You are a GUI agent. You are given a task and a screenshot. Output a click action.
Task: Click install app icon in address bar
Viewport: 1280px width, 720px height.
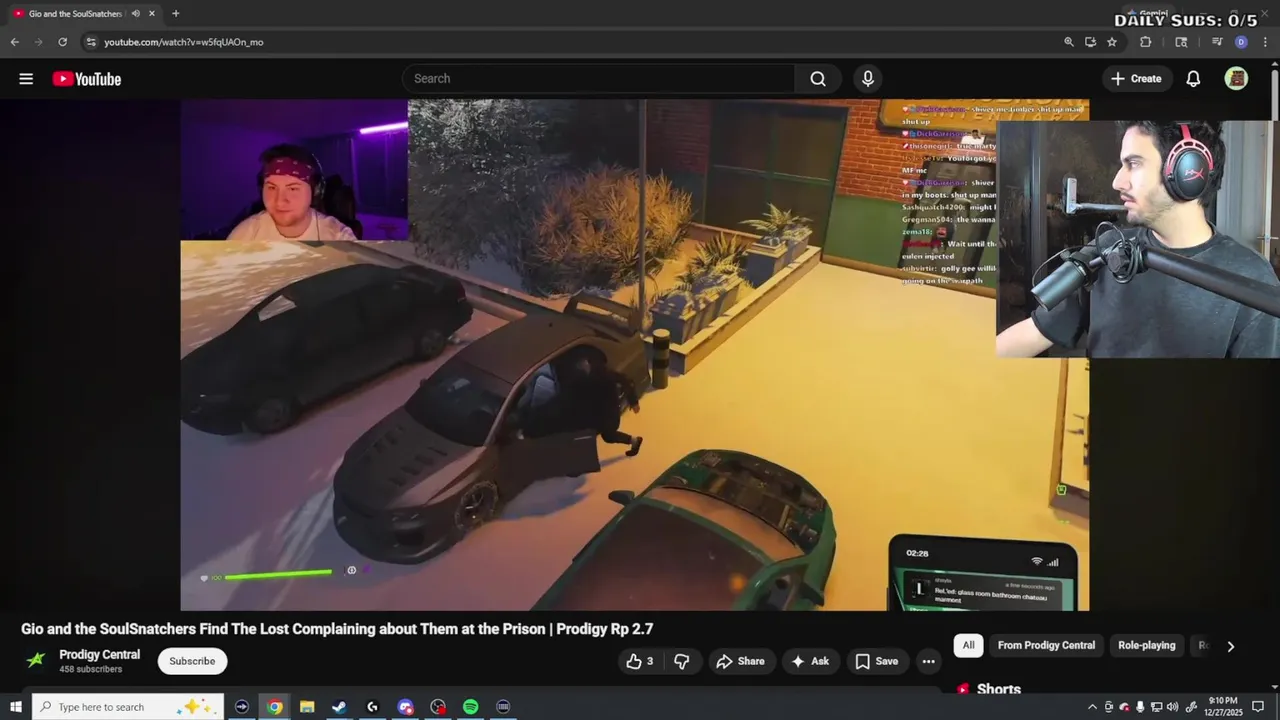tap(1090, 42)
